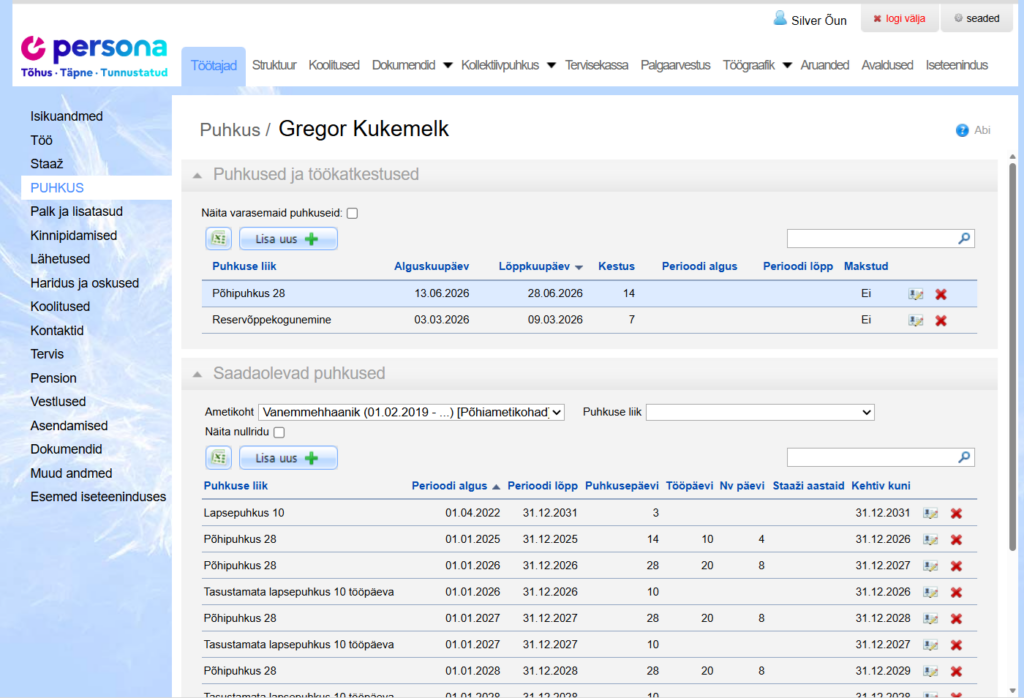Delete the Lapsepuhkus 10 entry

(x=956, y=513)
